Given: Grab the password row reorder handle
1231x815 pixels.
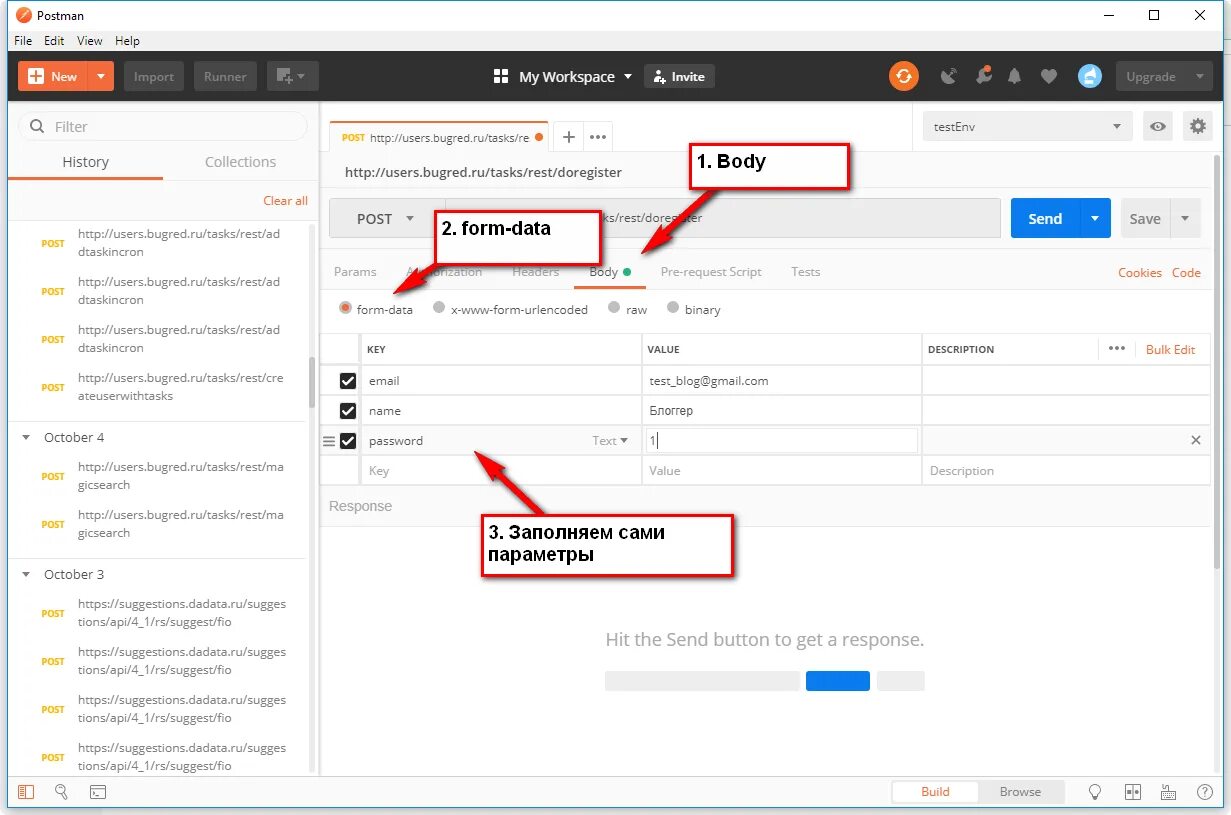Looking at the screenshot, I should coord(329,441).
